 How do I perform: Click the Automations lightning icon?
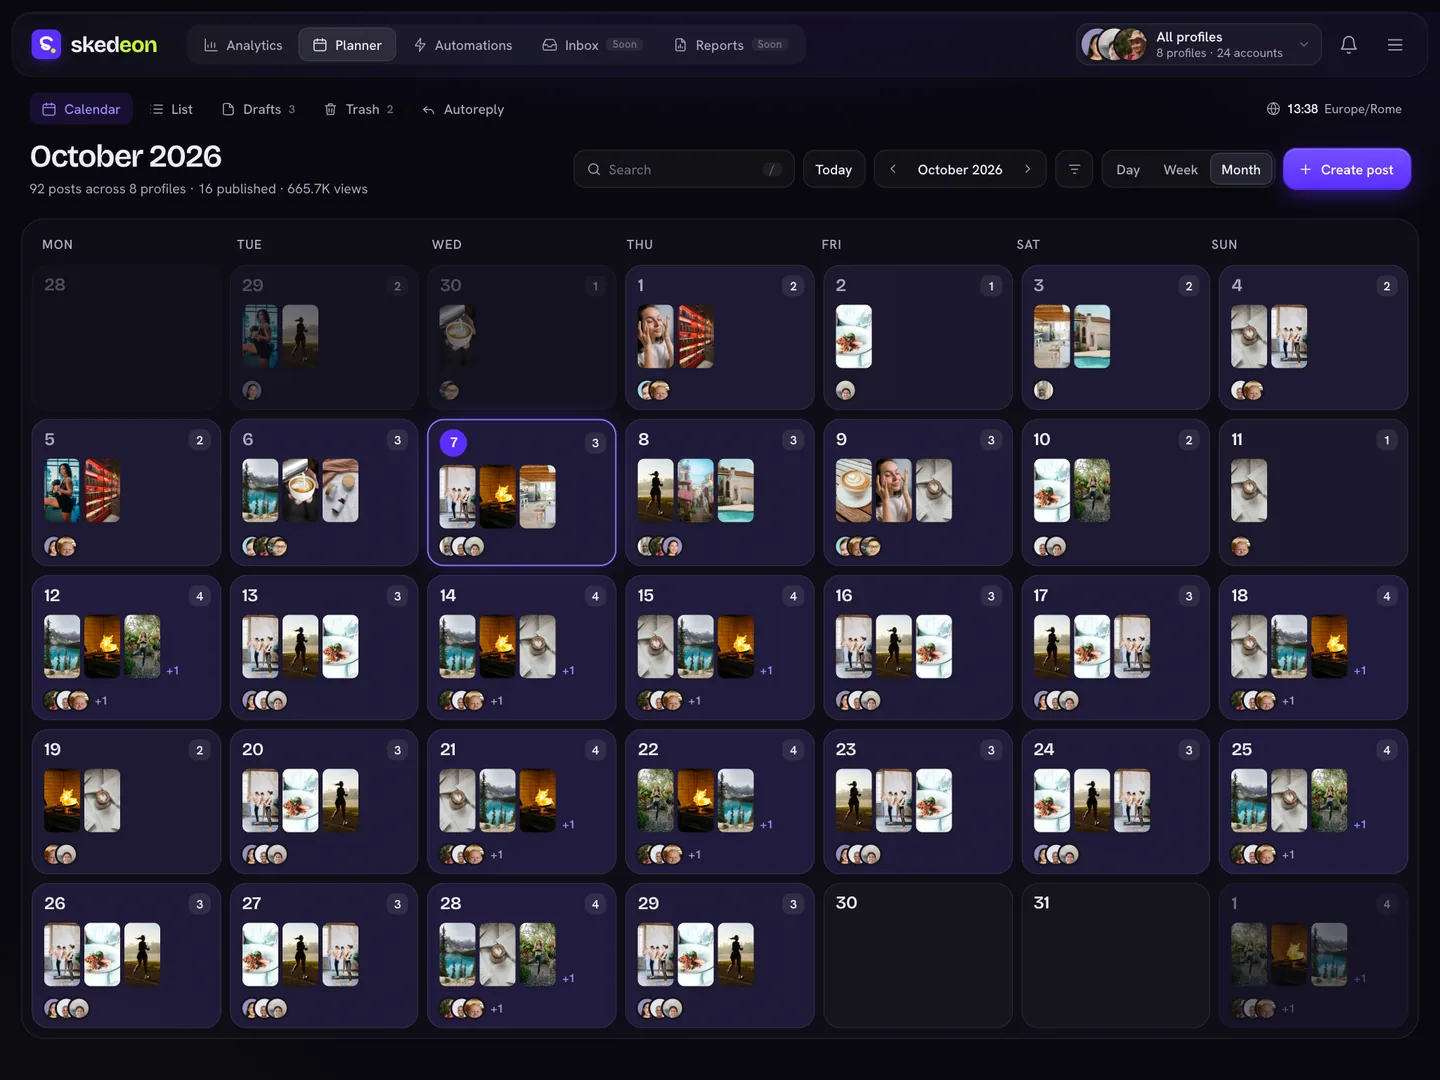(420, 45)
